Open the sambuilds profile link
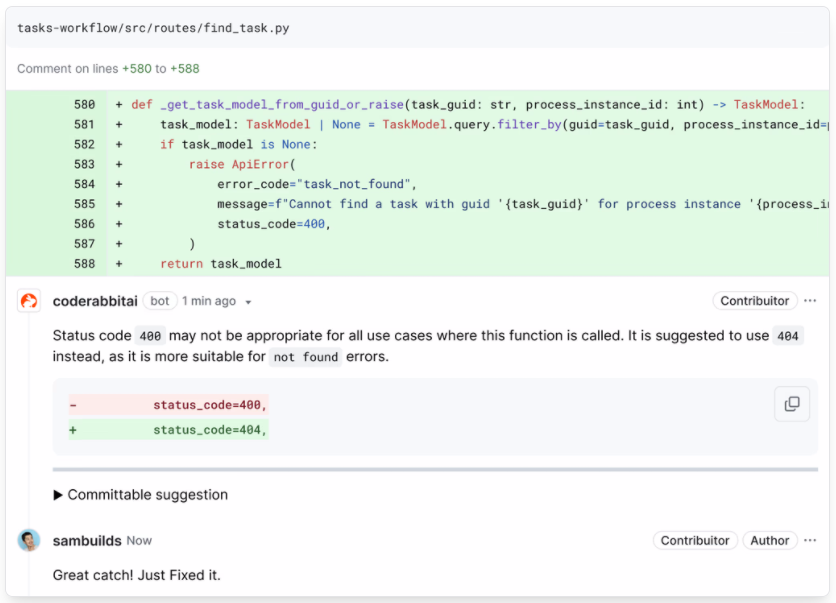This screenshot has width=836, height=603. point(87,541)
